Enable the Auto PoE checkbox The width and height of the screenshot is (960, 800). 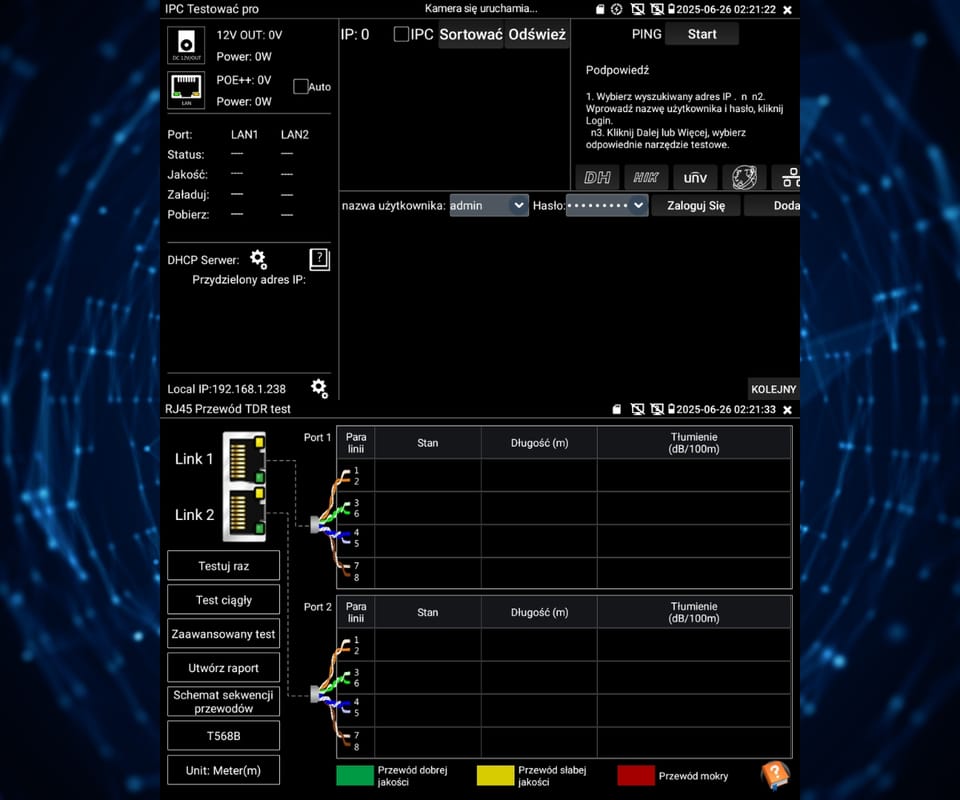300,87
